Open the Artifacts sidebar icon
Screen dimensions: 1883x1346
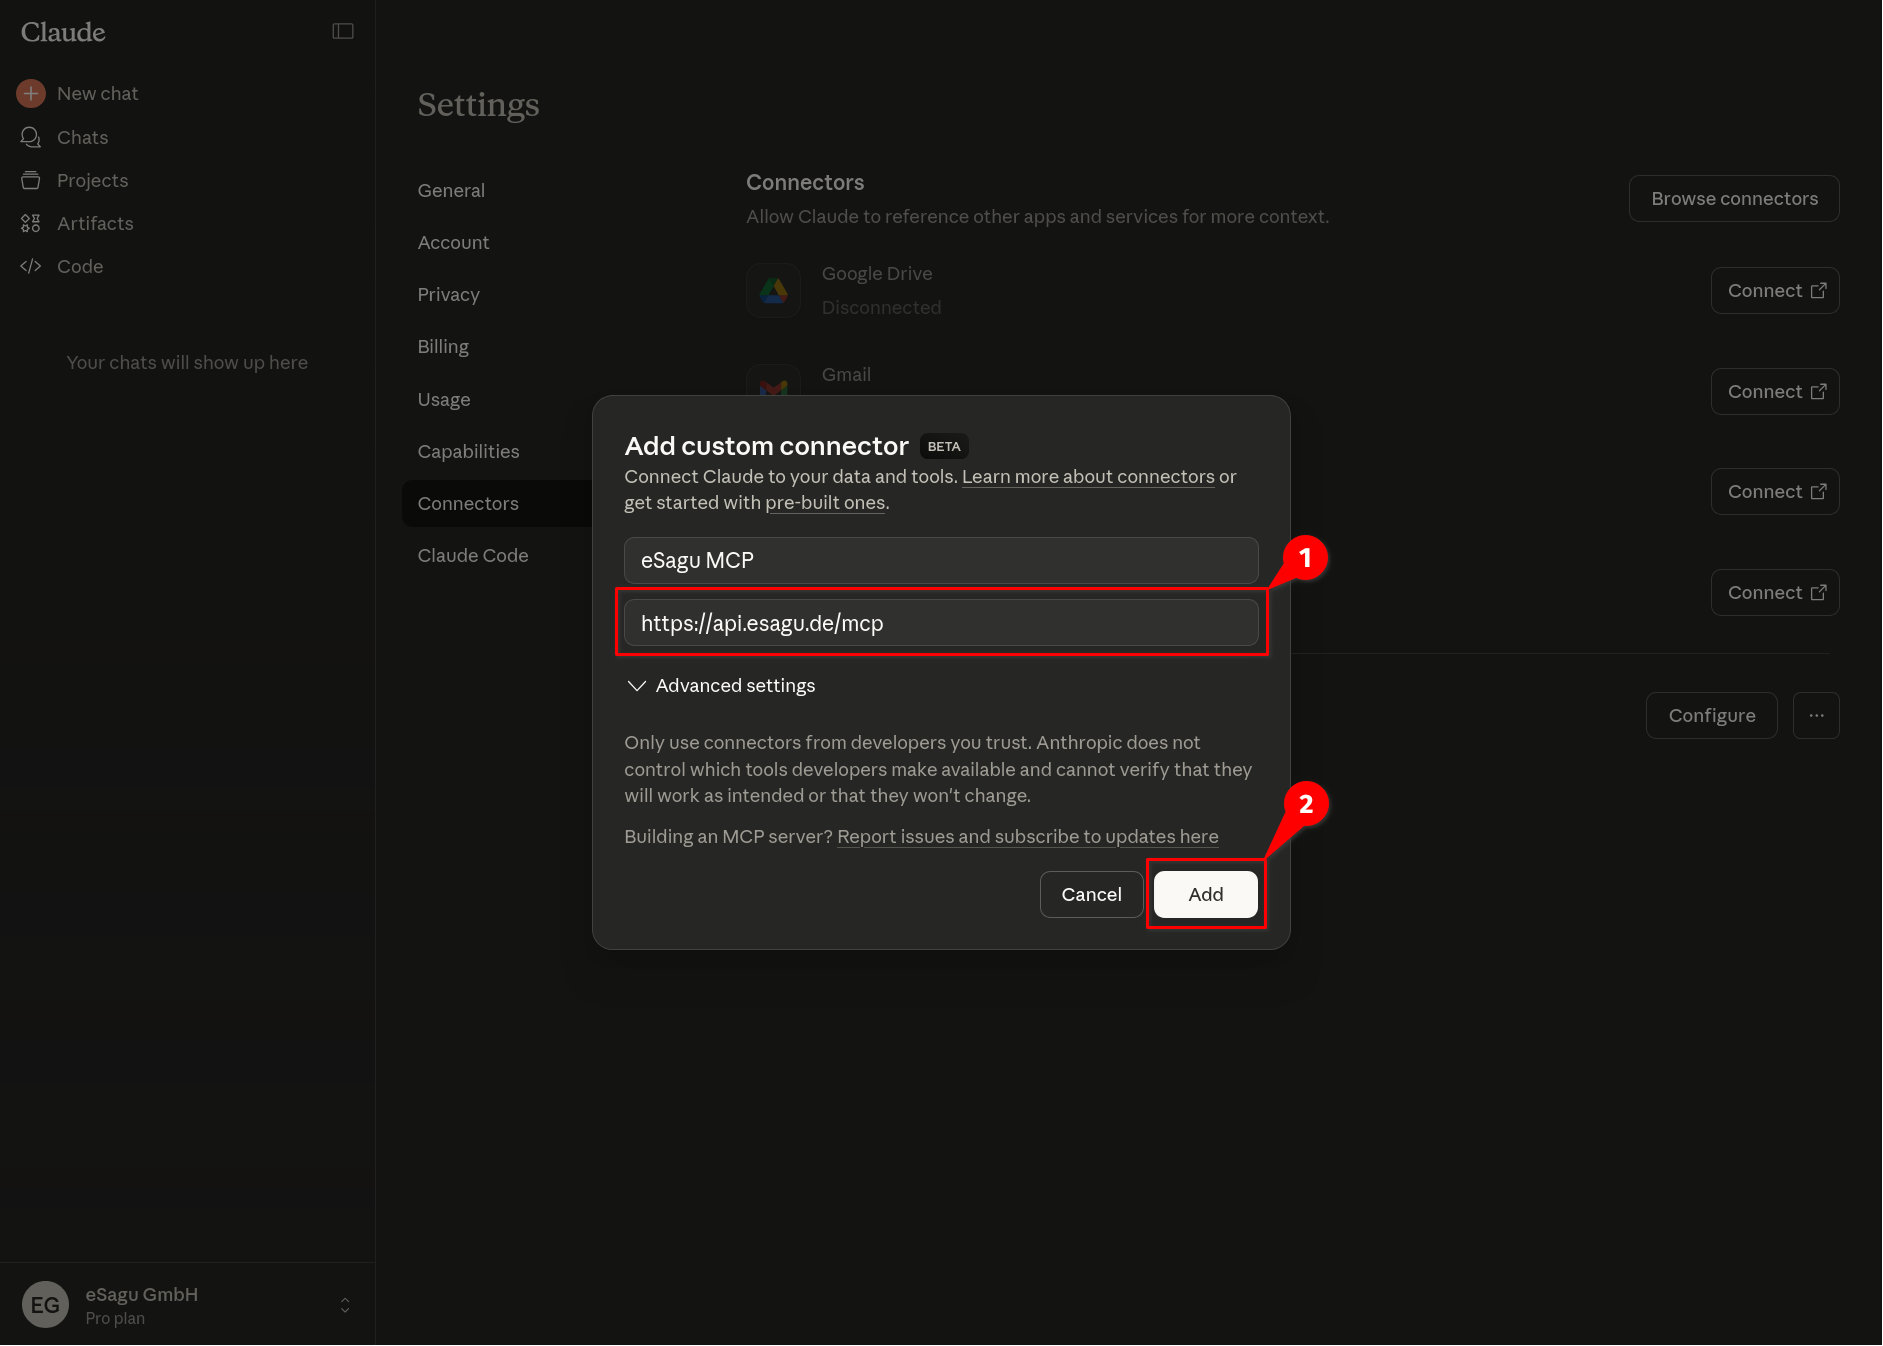(x=31, y=223)
